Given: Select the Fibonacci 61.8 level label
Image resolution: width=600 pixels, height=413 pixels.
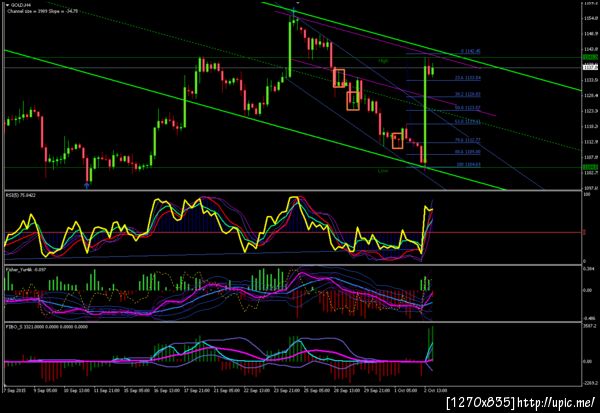Looking at the screenshot, I should pos(468,122).
